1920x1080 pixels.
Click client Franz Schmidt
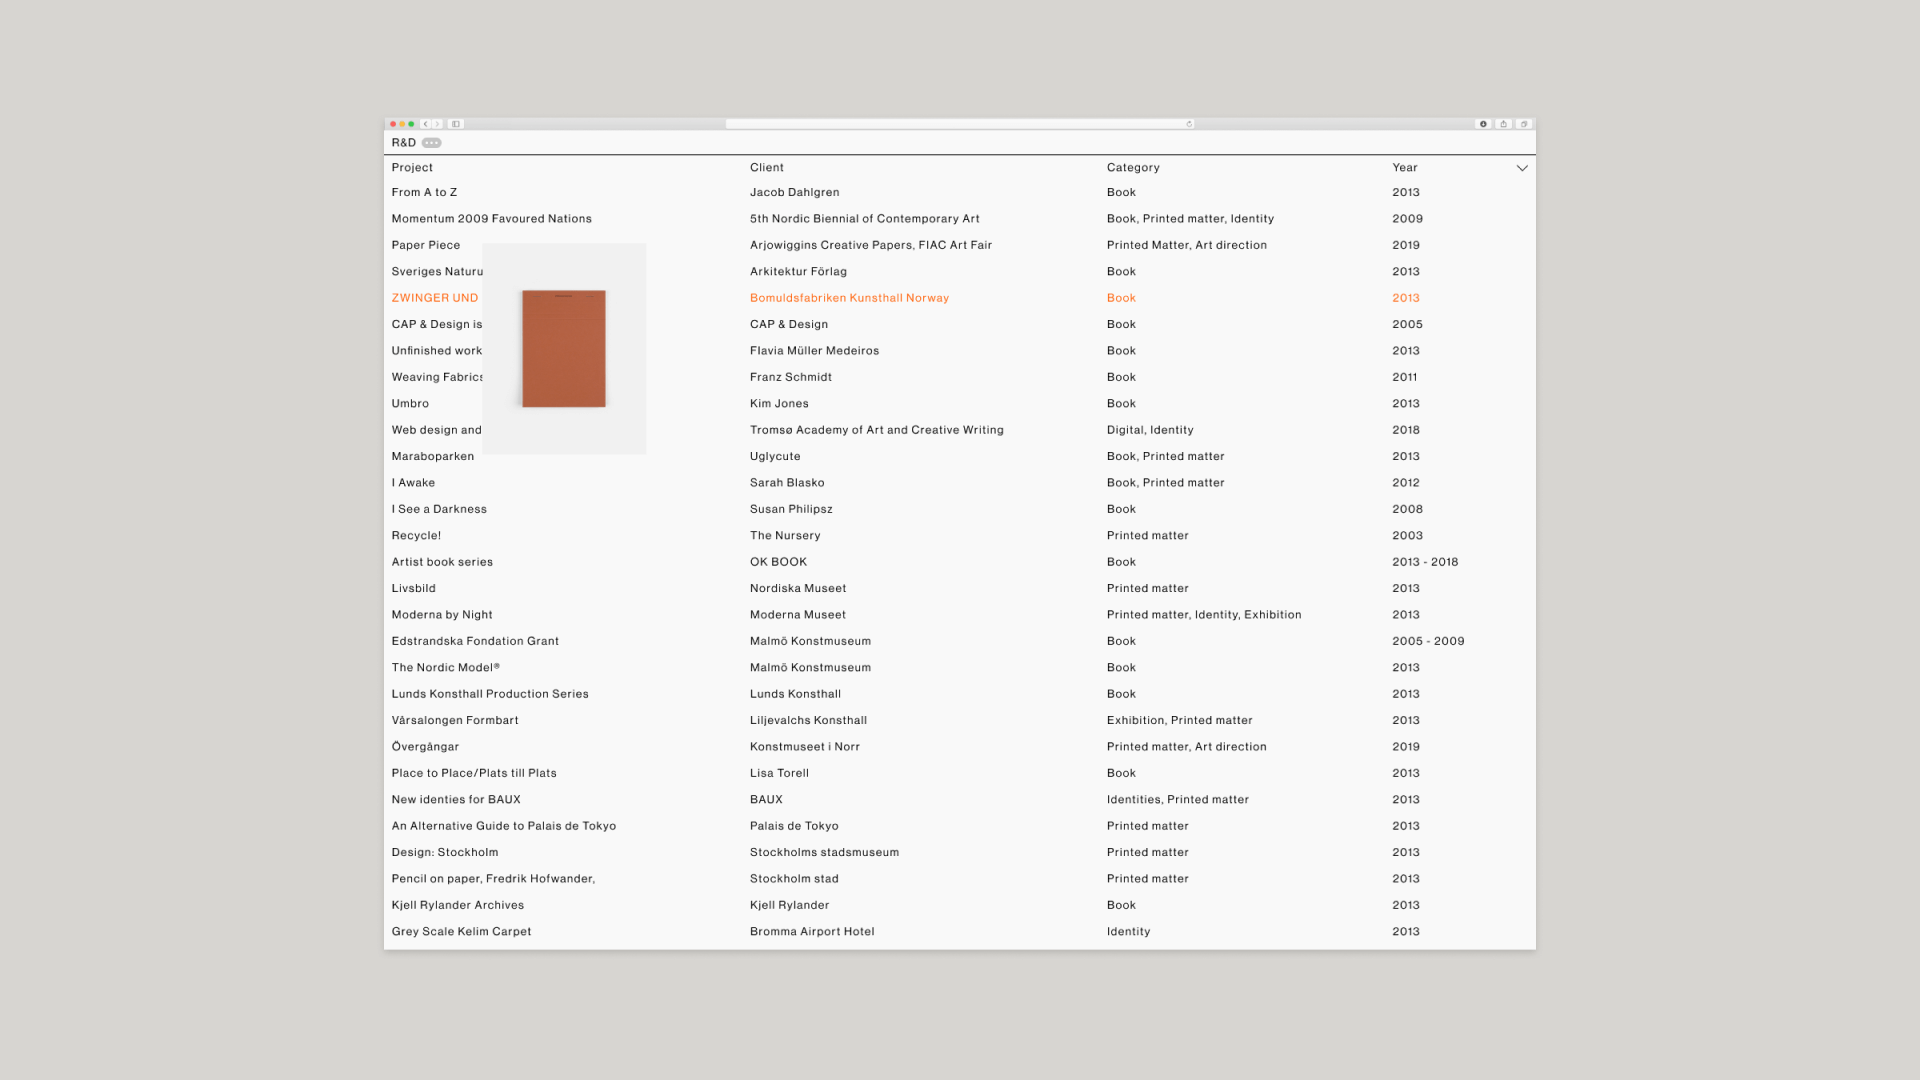[791, 377]
